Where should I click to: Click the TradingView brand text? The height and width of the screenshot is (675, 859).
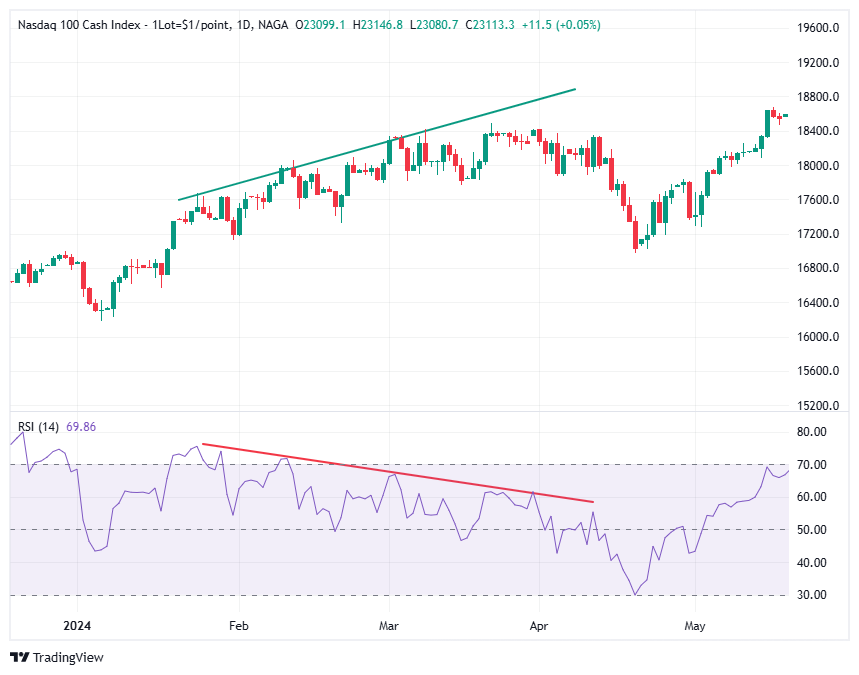click(x=68, y=657)
